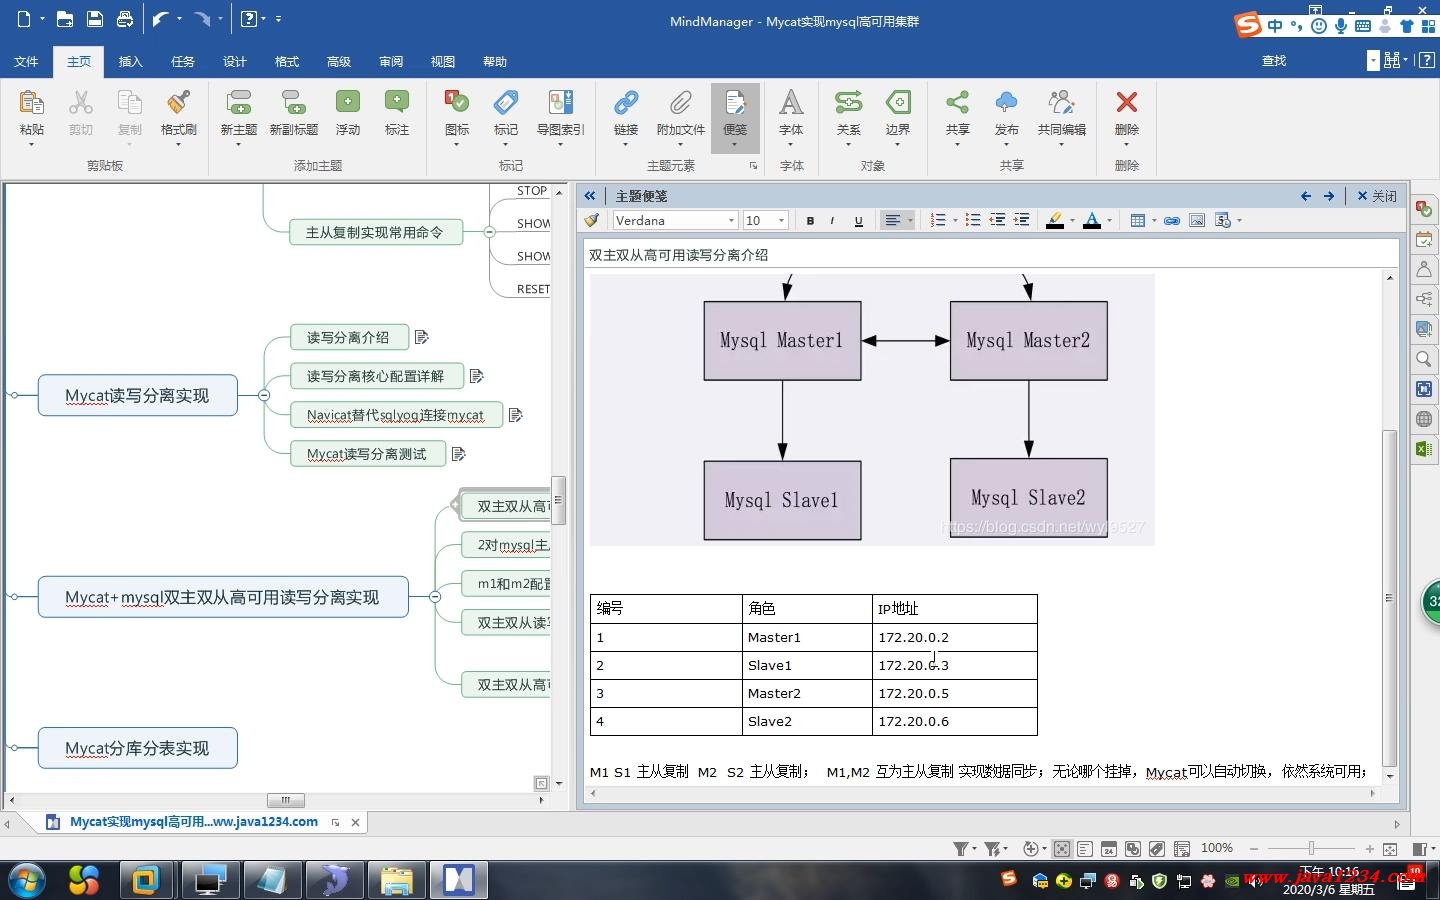The image size is (1440, 900).
Task: Insert image in the notes toolbar
Action: pyautogui.click(x=1197, y=220)
